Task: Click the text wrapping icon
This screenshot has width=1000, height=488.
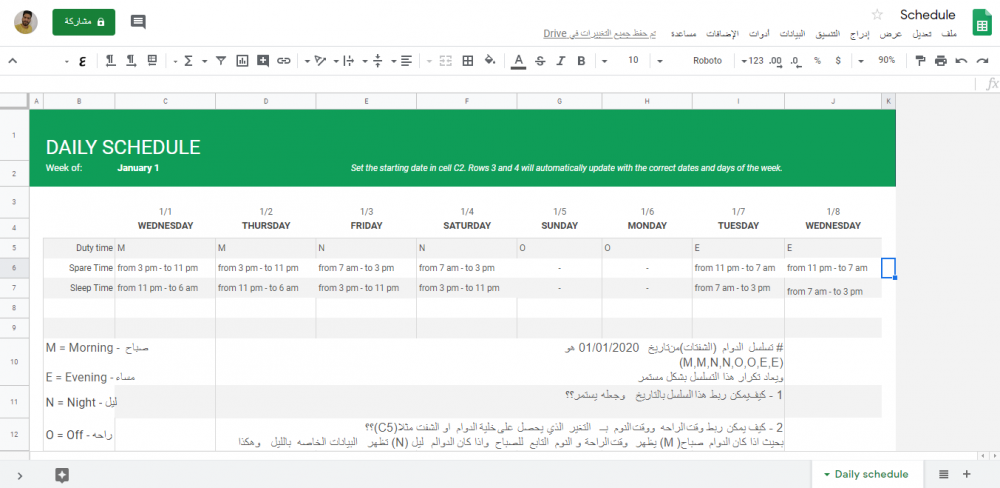Action: (349, 61)
